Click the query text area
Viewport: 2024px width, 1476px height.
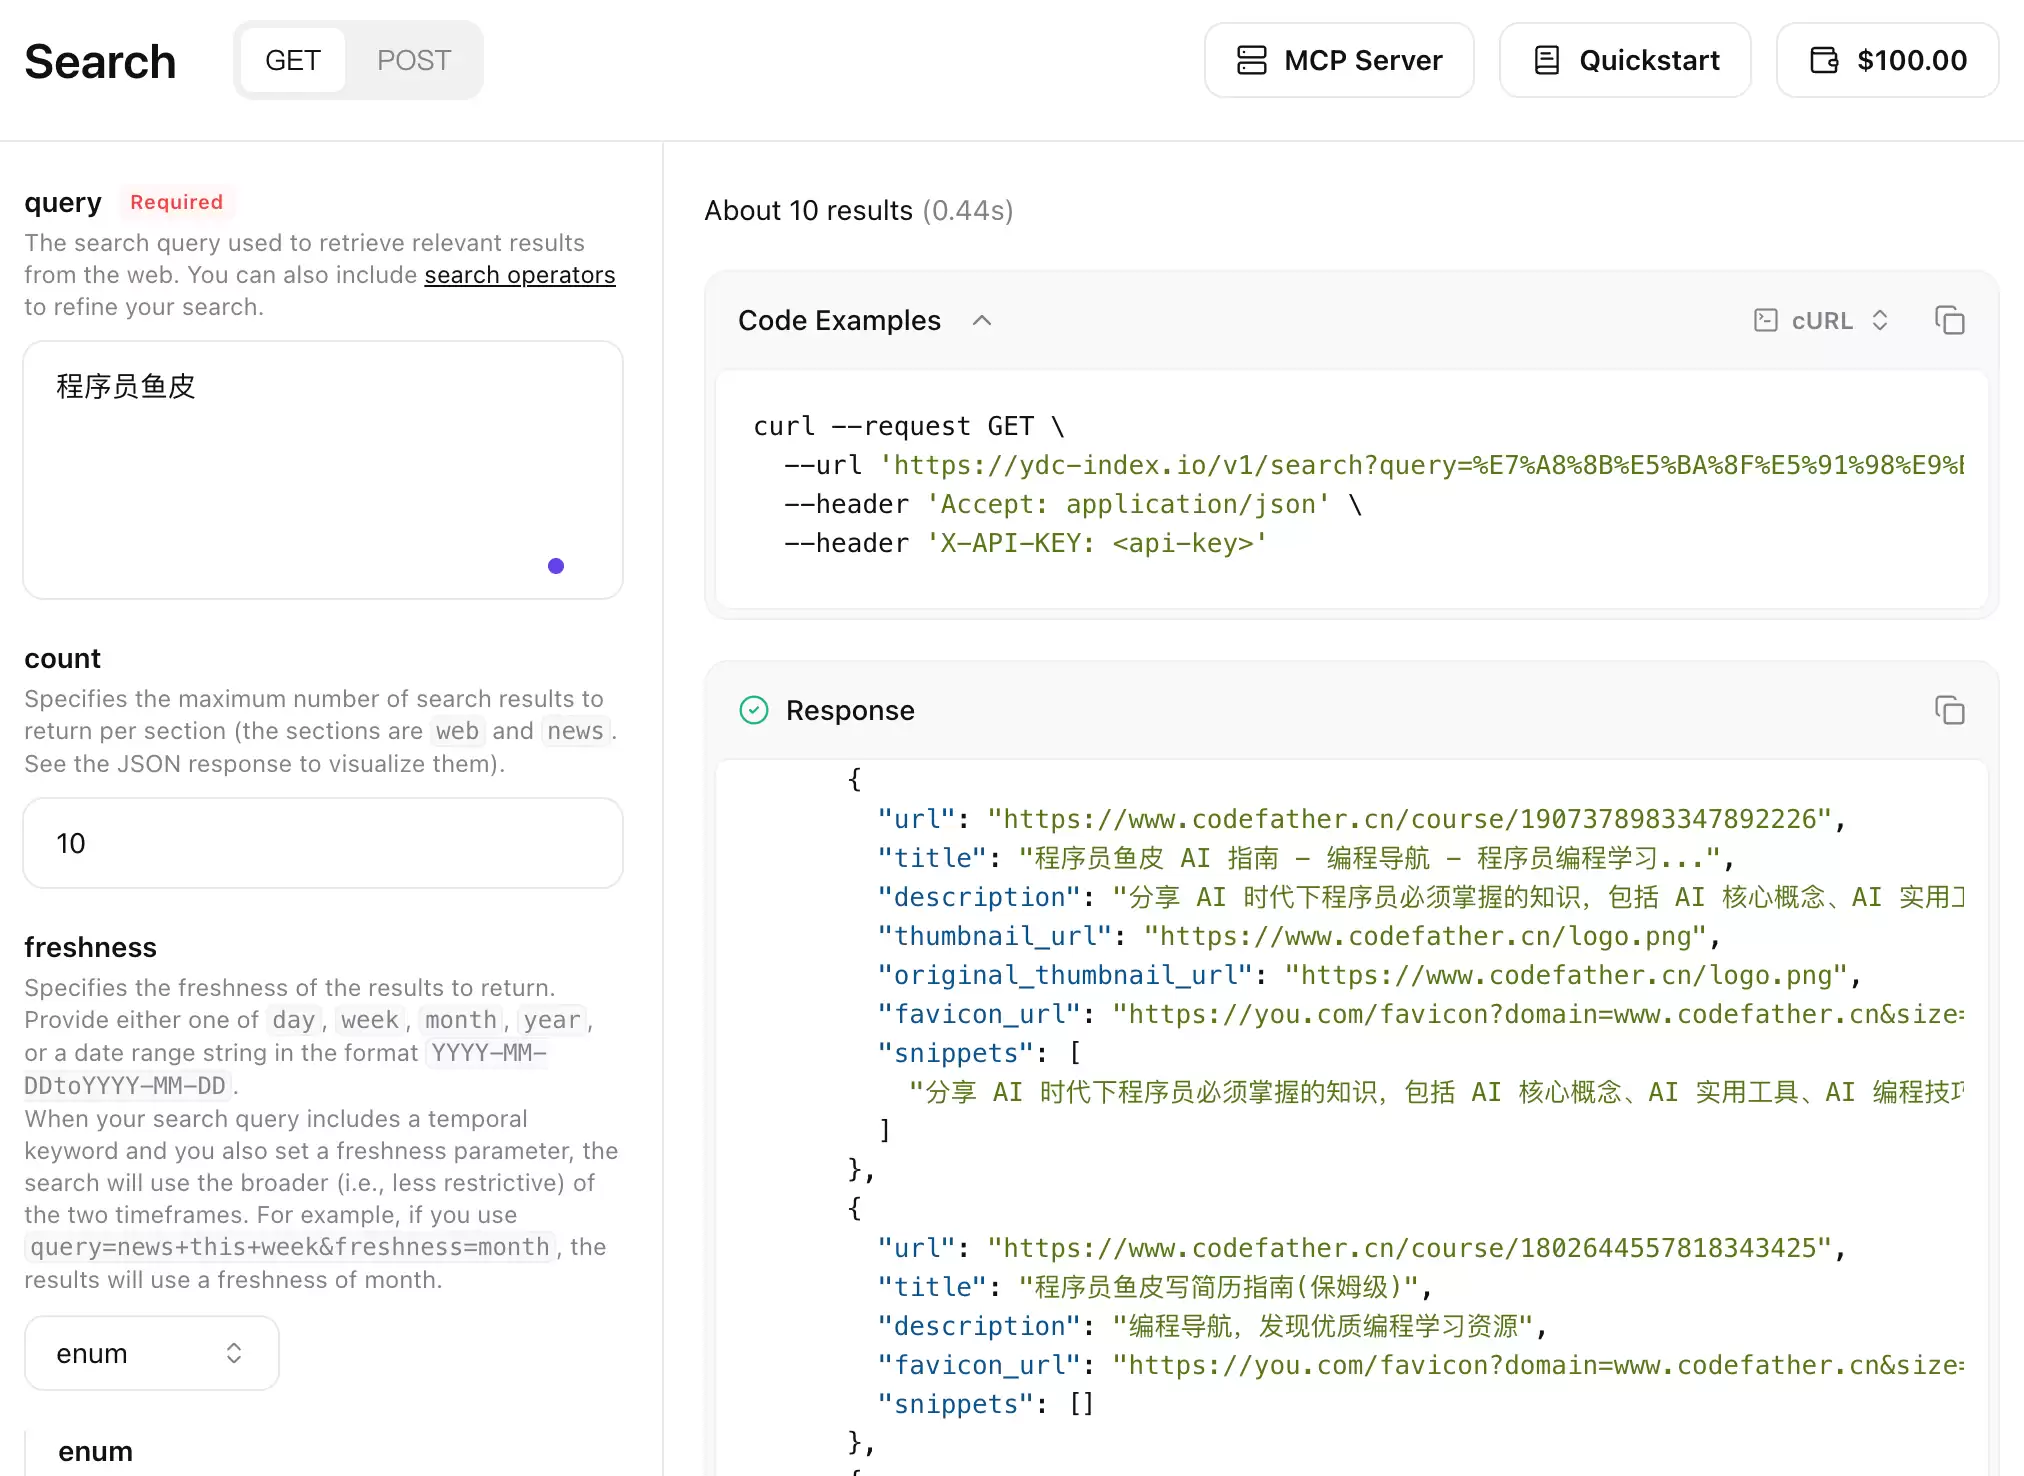[x=323, y=470]
